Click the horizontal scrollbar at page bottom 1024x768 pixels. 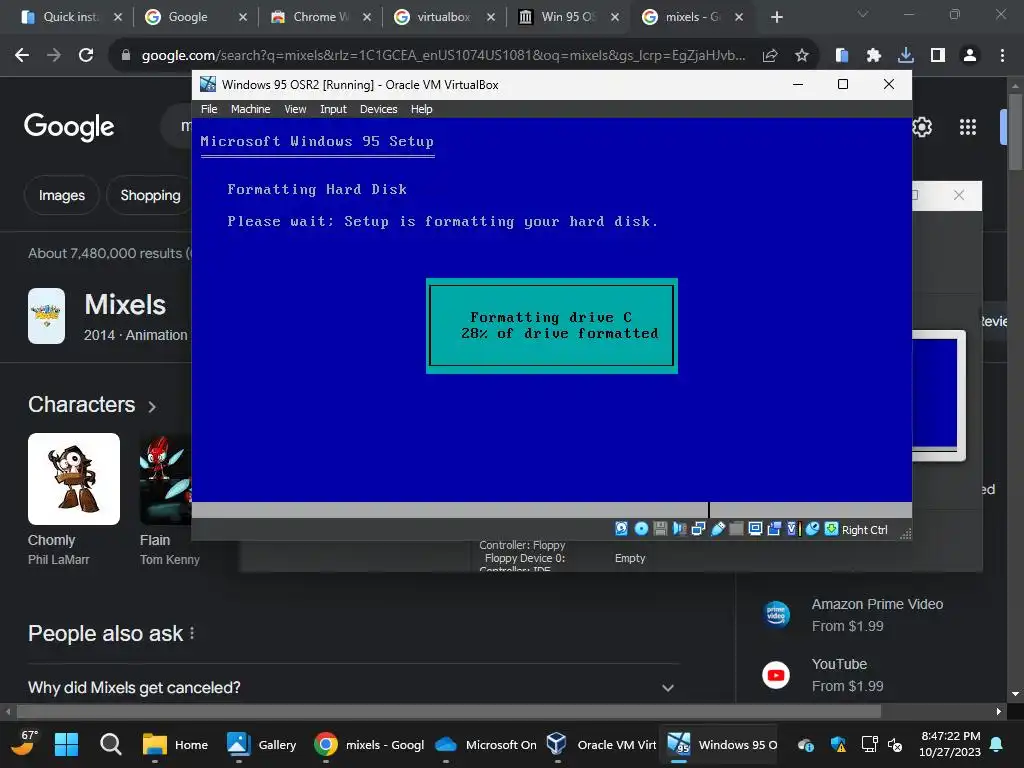449,711
